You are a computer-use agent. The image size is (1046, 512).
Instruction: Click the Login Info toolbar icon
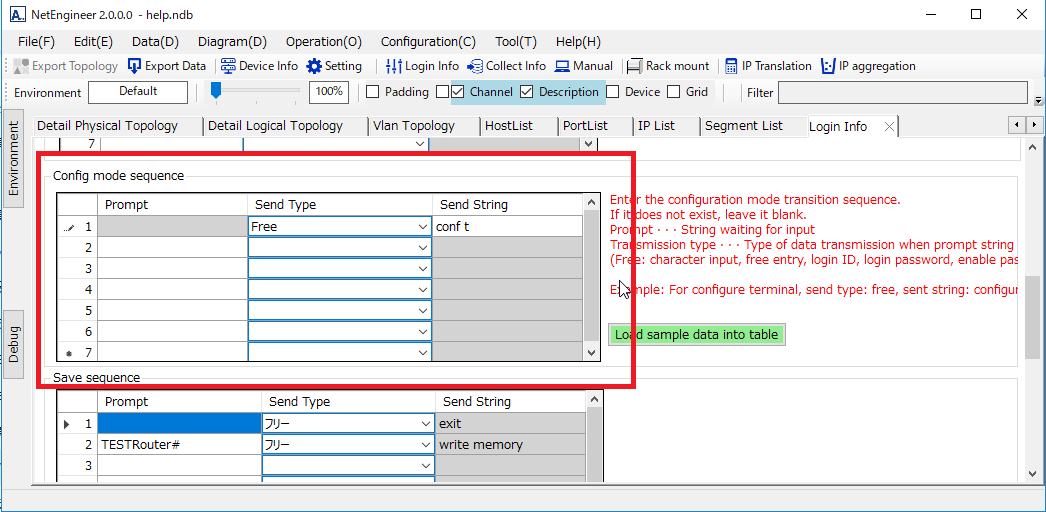point(395,66)
